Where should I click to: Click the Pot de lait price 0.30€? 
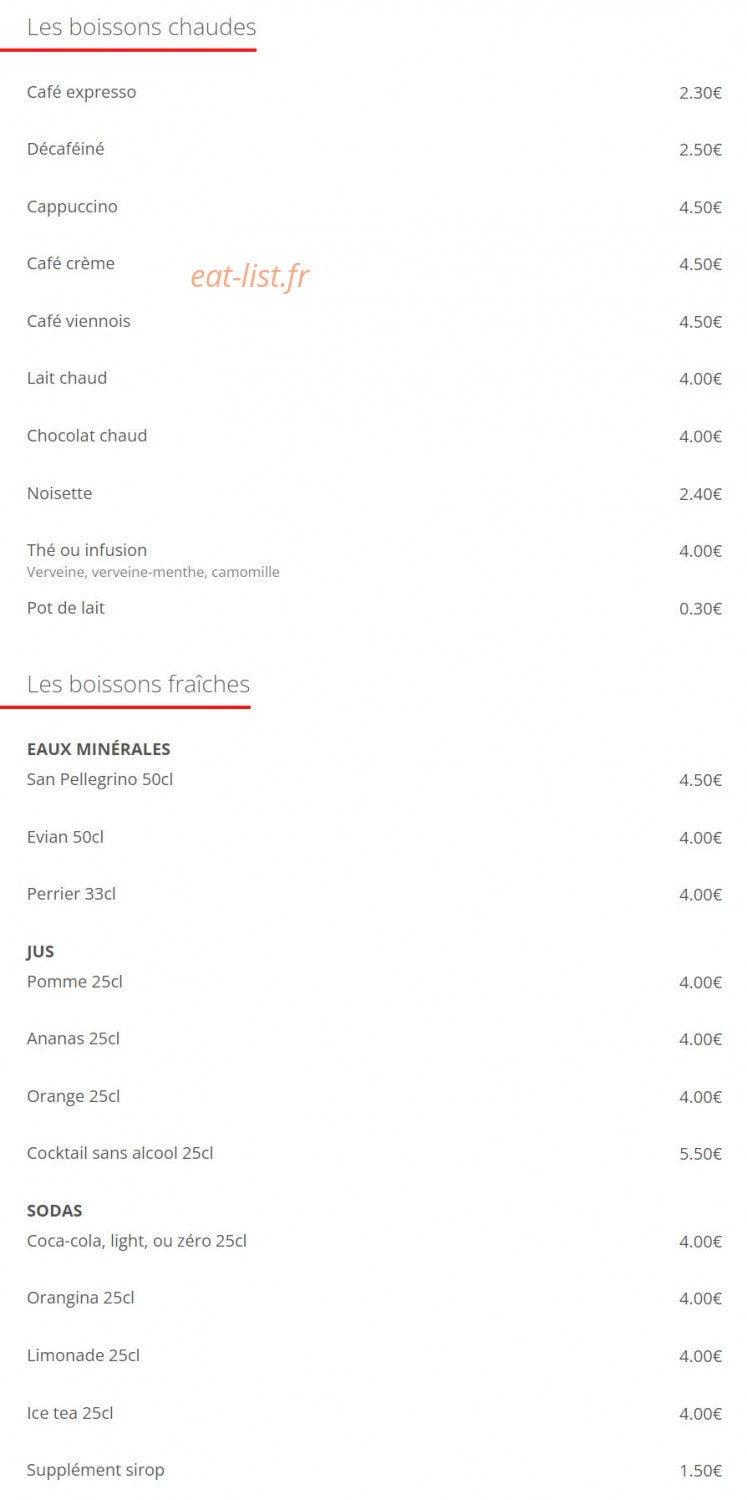(700, 608)
